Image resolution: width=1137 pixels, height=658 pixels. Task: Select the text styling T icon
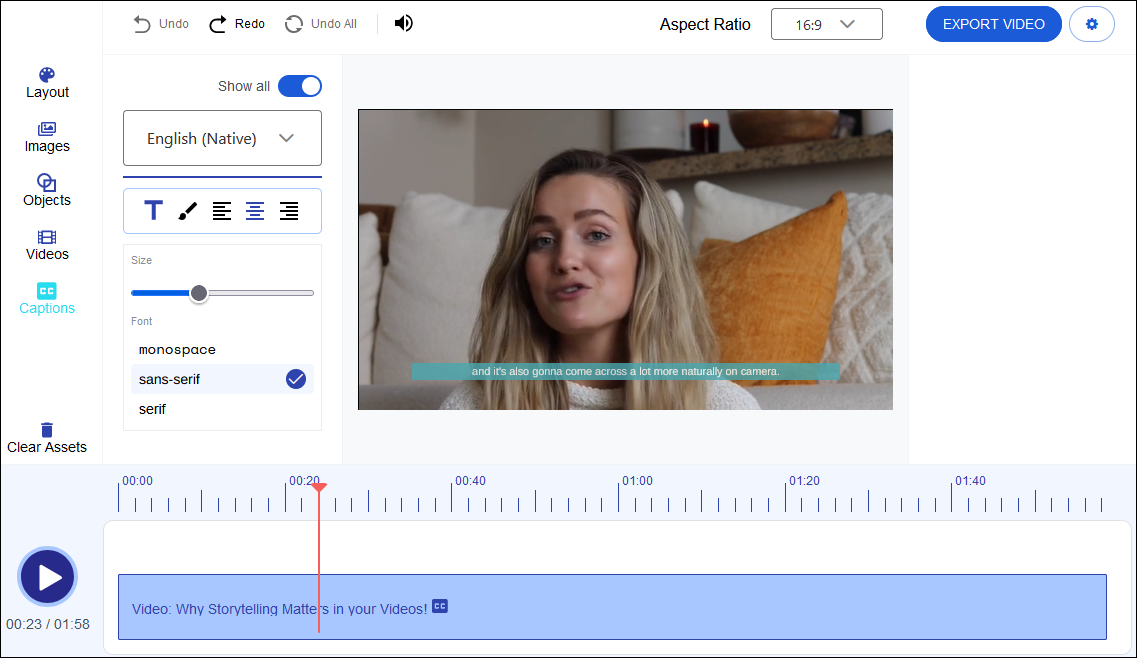click(x=153, y=210)
